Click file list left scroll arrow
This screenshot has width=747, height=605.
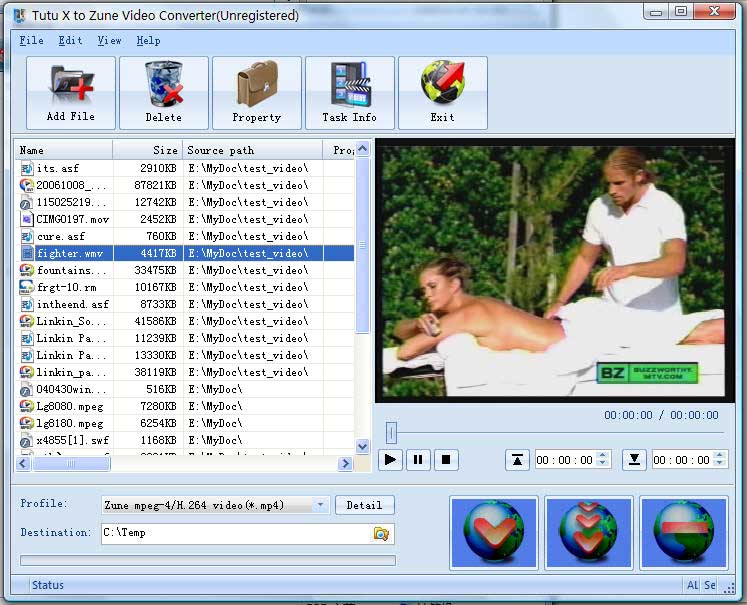(23, 463)
